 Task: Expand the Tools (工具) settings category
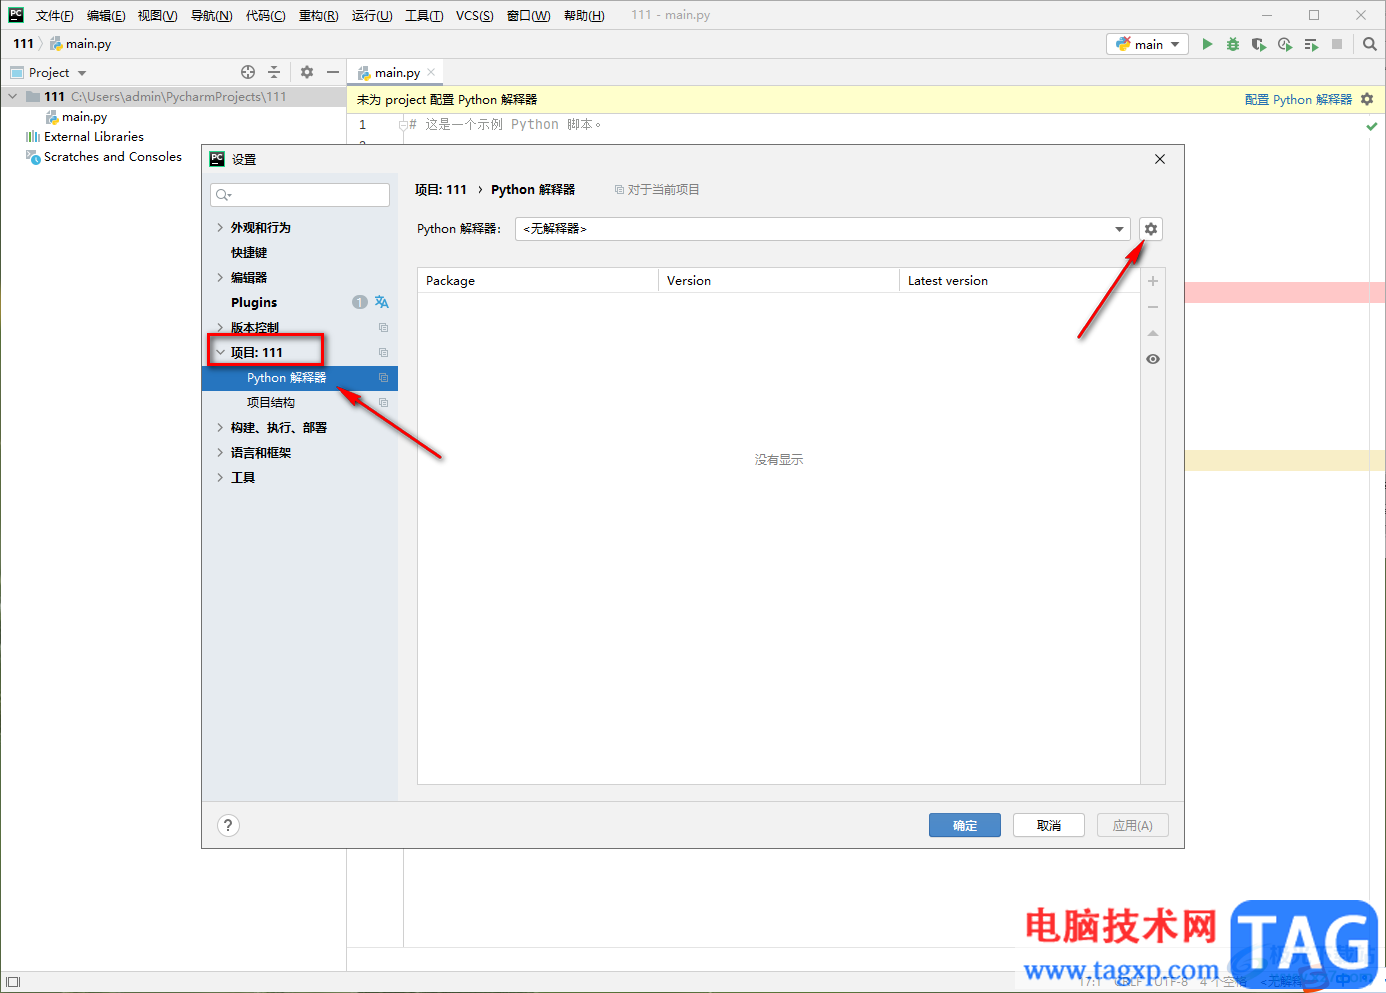220,477
